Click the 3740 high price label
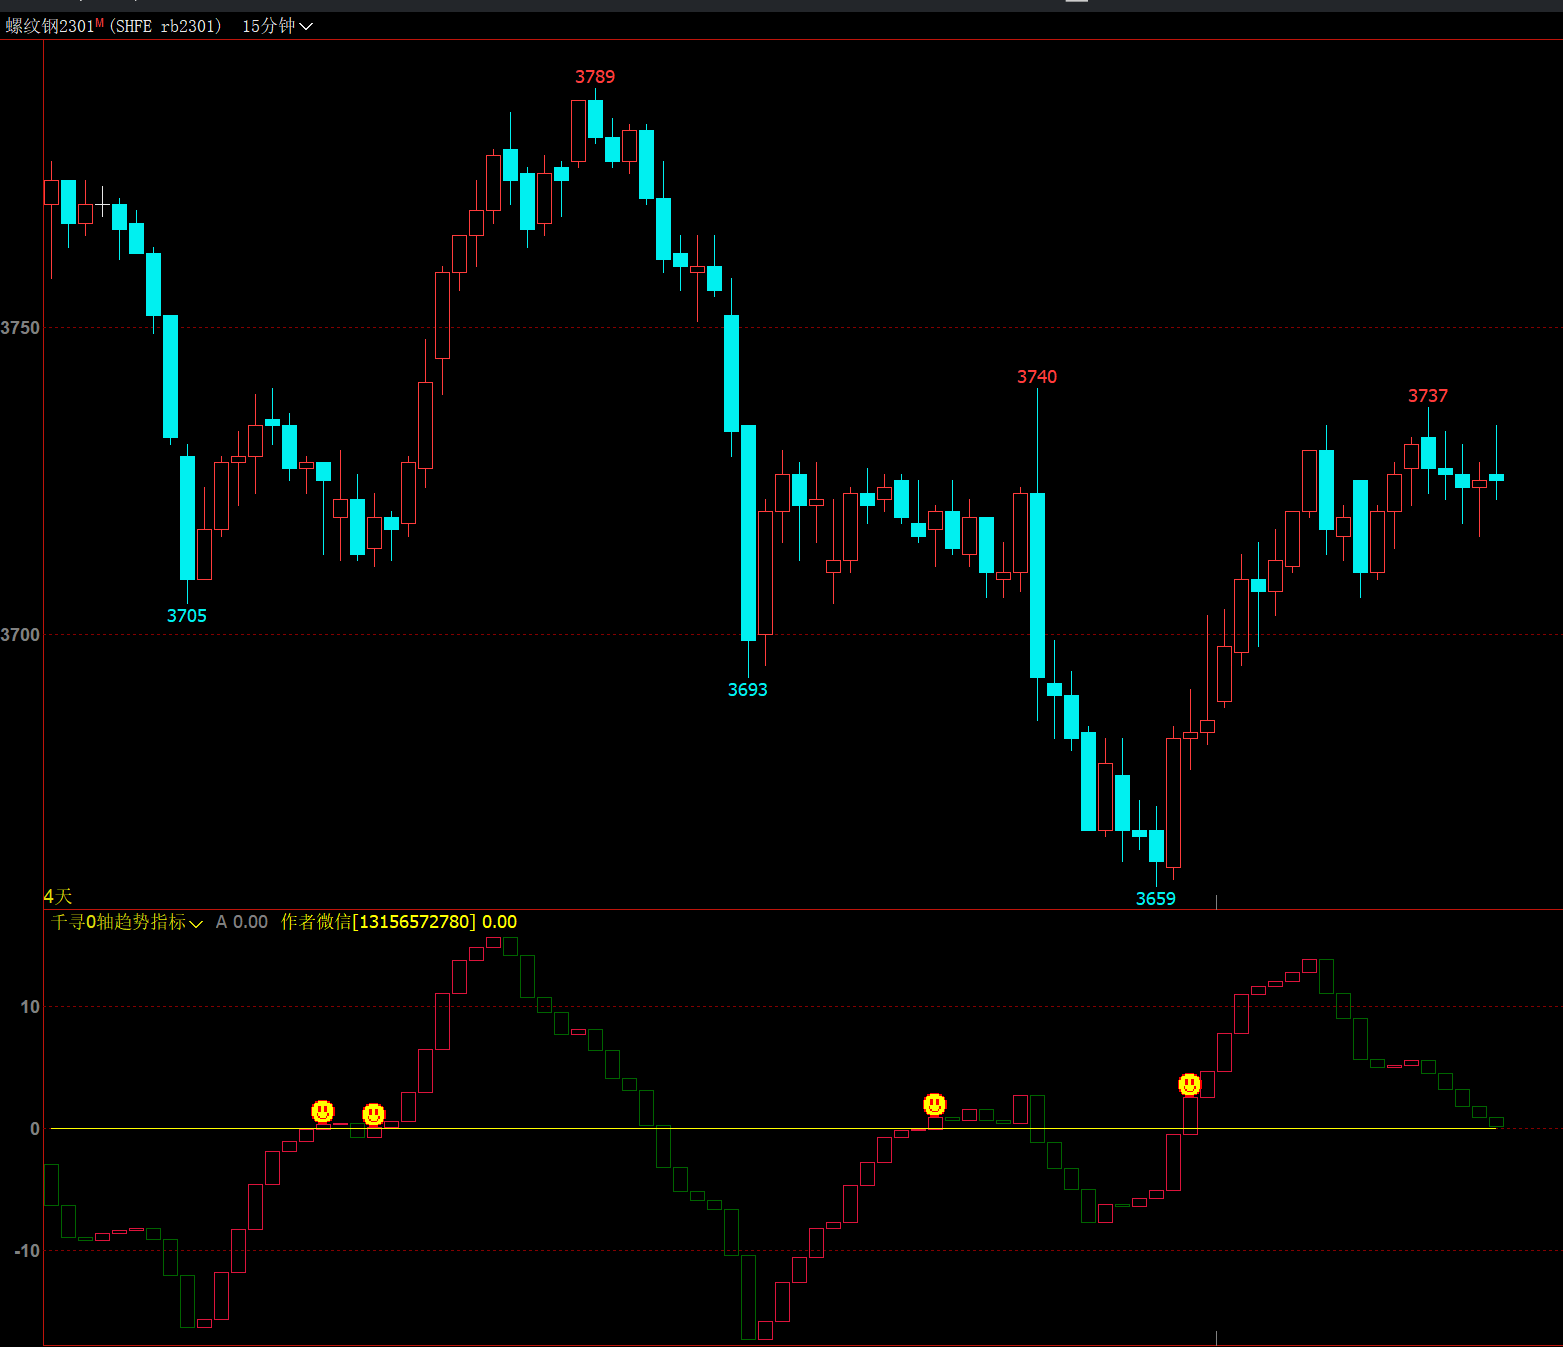1563x1347 pixels. tap(1037, 377)
